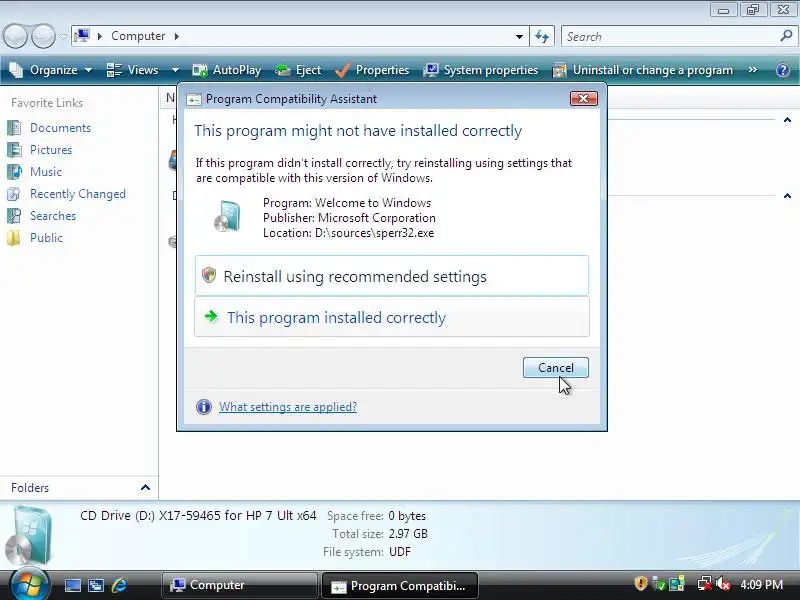Click the blue info icon beside the settings link

coord(204,407)
